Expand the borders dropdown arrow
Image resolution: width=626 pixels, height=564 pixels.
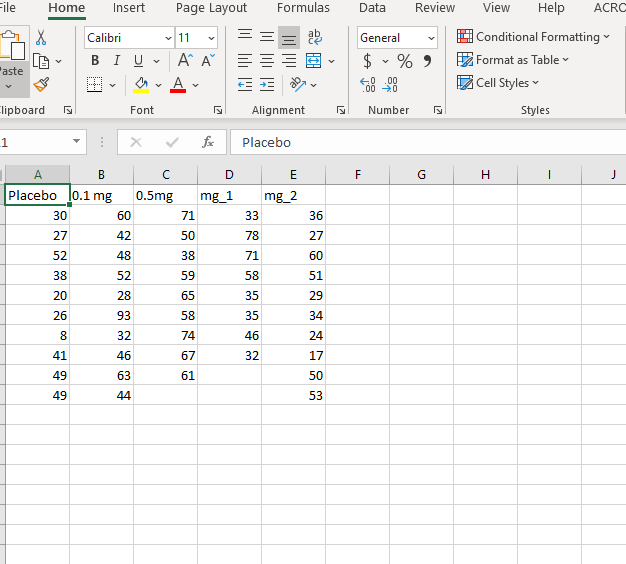(x=113, y=85)
